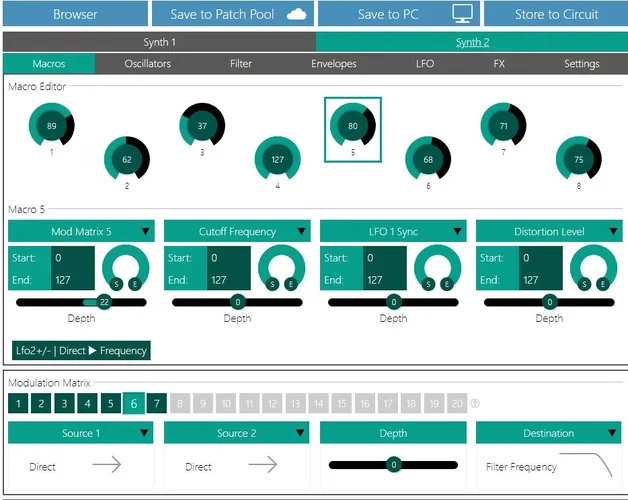Click the LFO 1 Sync depth slider handle
The height and width of the screenshot is (500, 628).
click(x=393, y=302)
